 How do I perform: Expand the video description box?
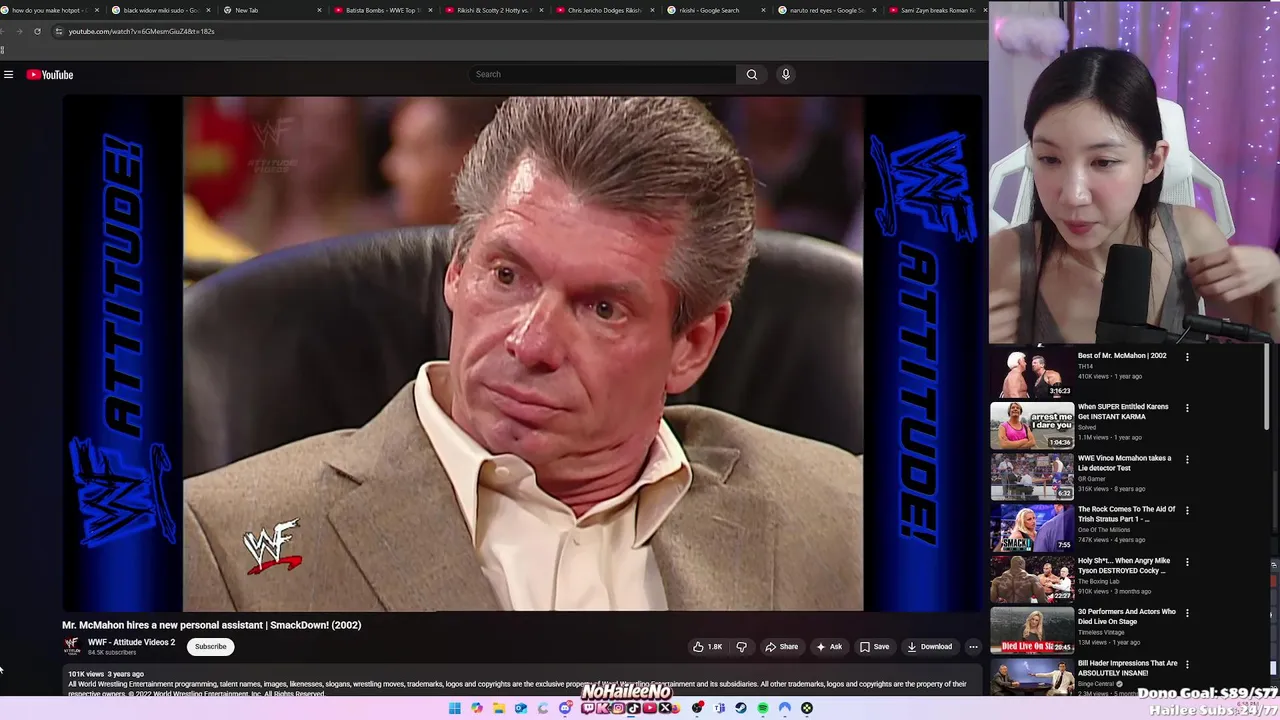[523, 683]
